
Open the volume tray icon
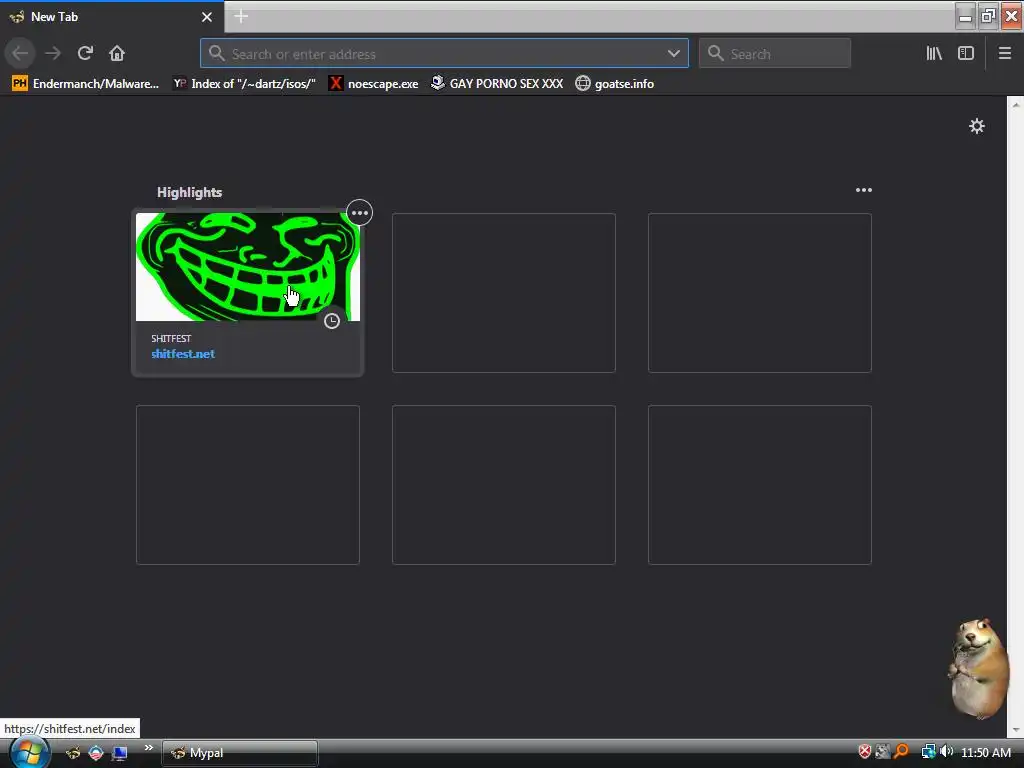[946, 752]
